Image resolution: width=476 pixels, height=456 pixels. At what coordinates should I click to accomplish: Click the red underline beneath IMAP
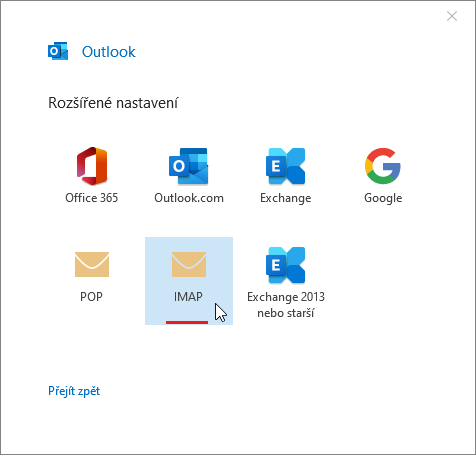(x=187, y=322)
